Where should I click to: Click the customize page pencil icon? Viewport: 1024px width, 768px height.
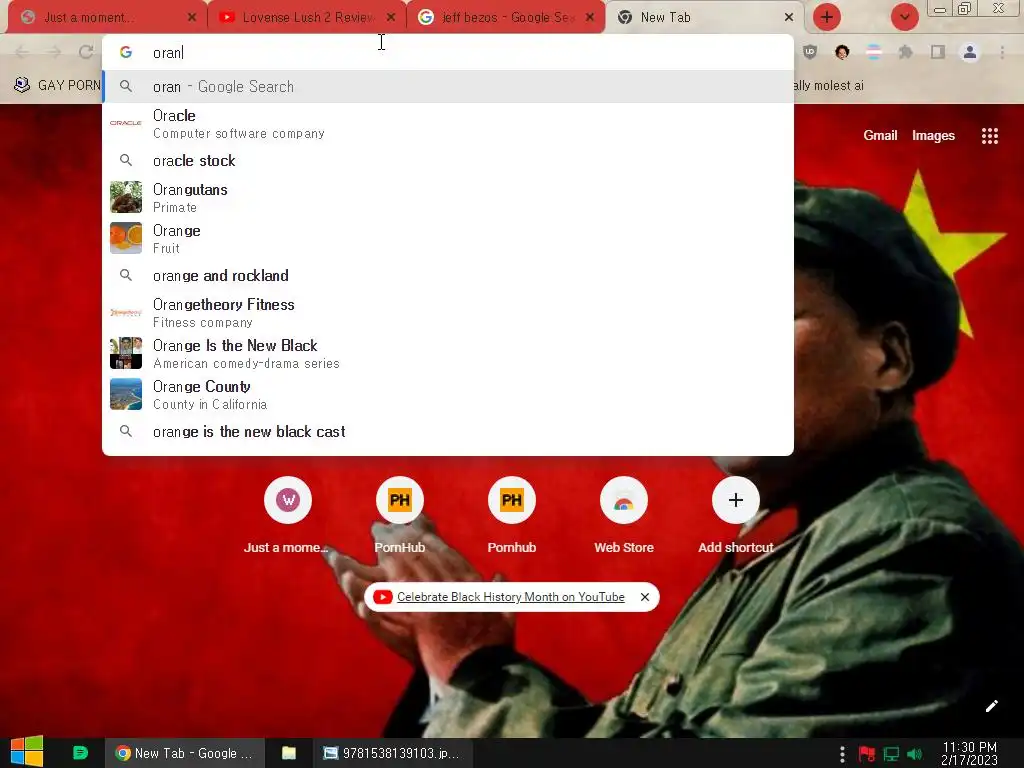991,706
